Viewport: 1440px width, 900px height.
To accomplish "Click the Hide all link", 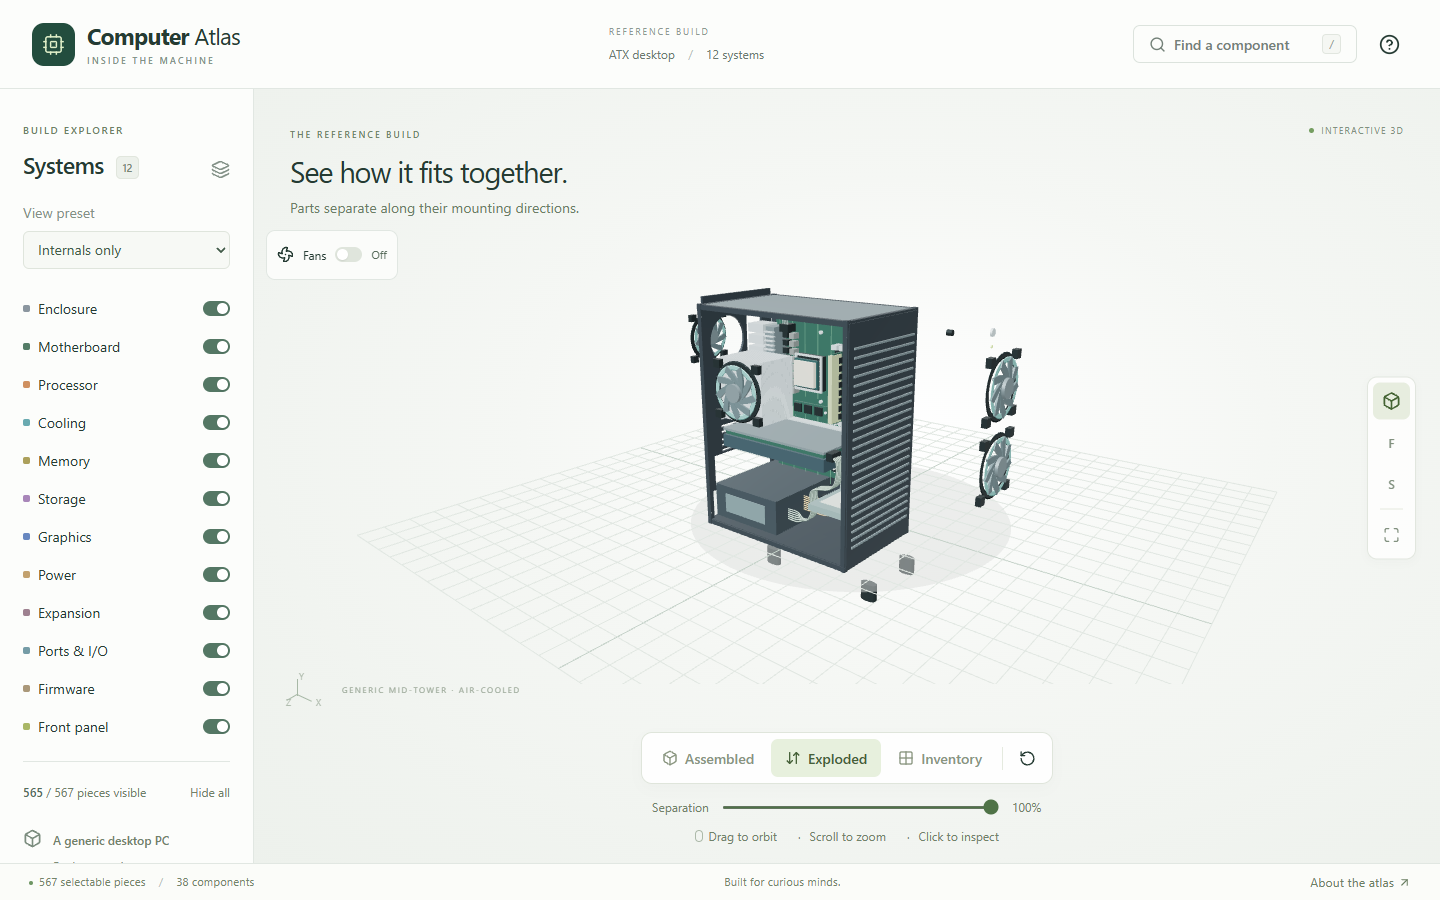I will 210,793.
